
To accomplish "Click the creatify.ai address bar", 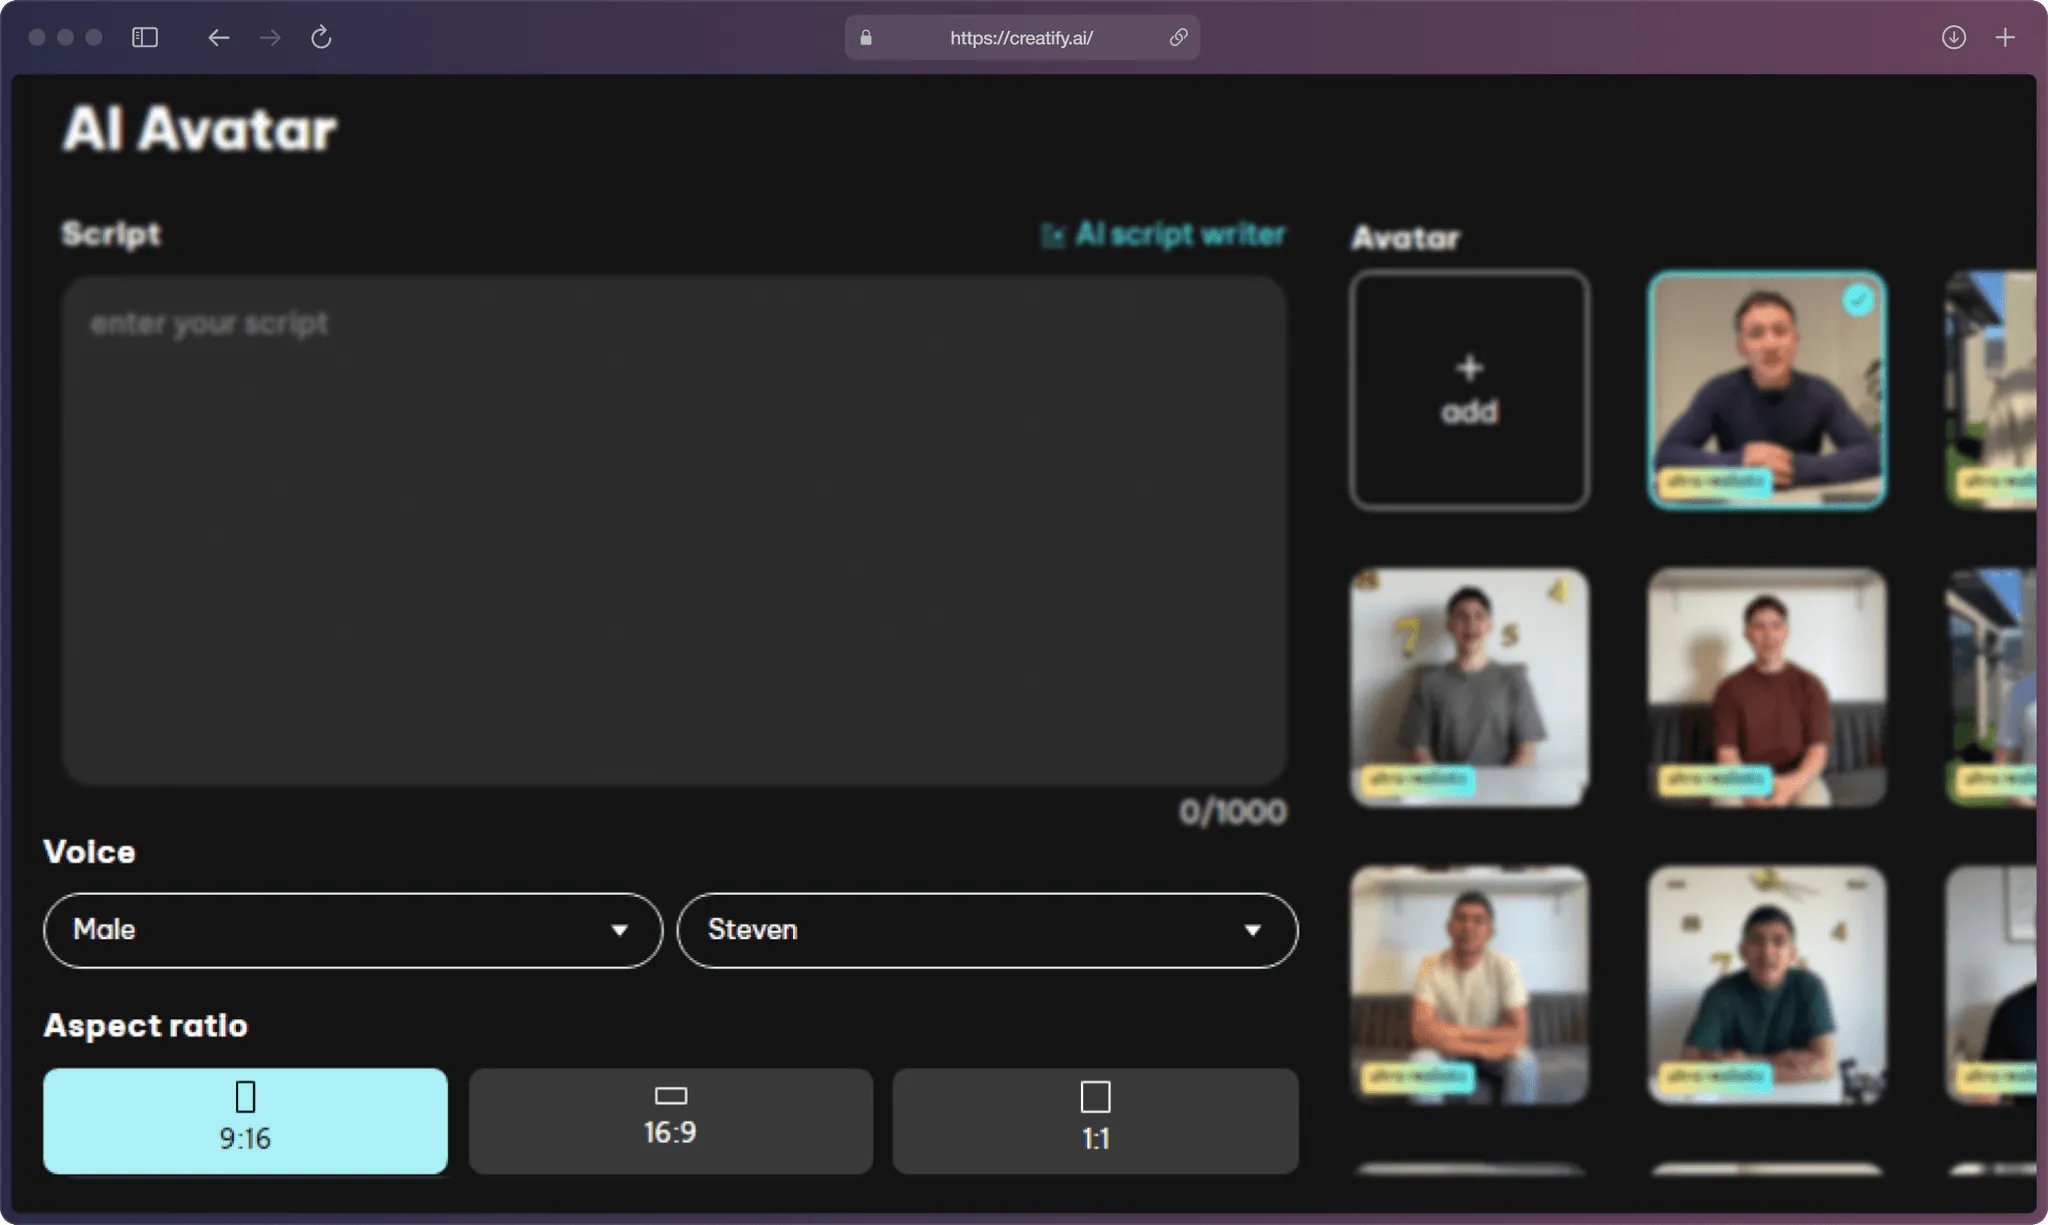I will [x=1021, y=38].
